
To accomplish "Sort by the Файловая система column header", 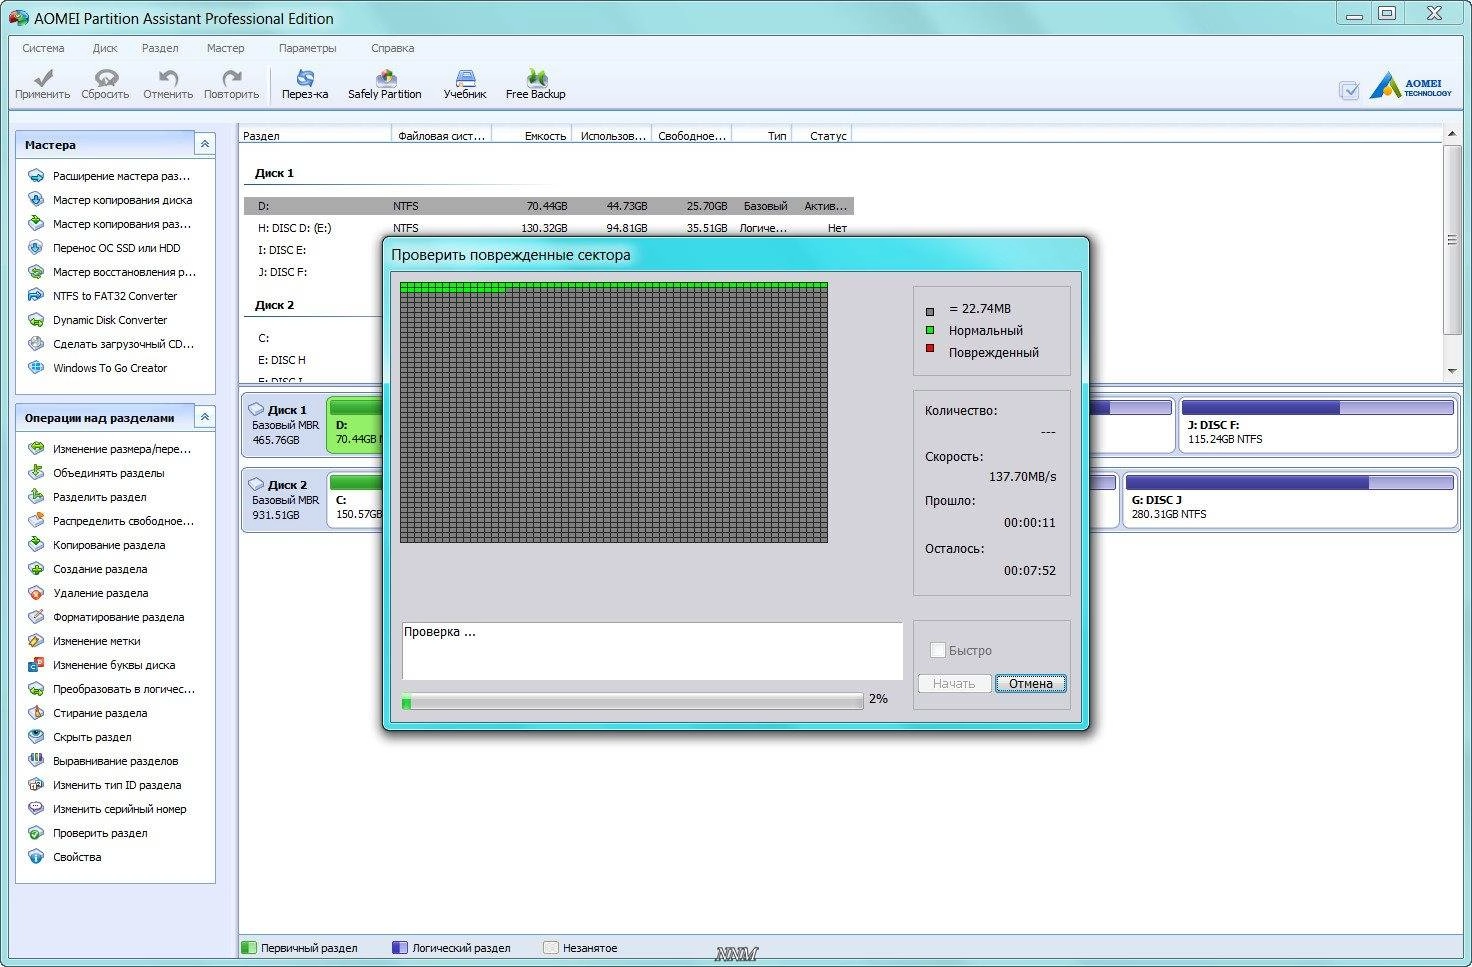I will (x=441, y=136).
